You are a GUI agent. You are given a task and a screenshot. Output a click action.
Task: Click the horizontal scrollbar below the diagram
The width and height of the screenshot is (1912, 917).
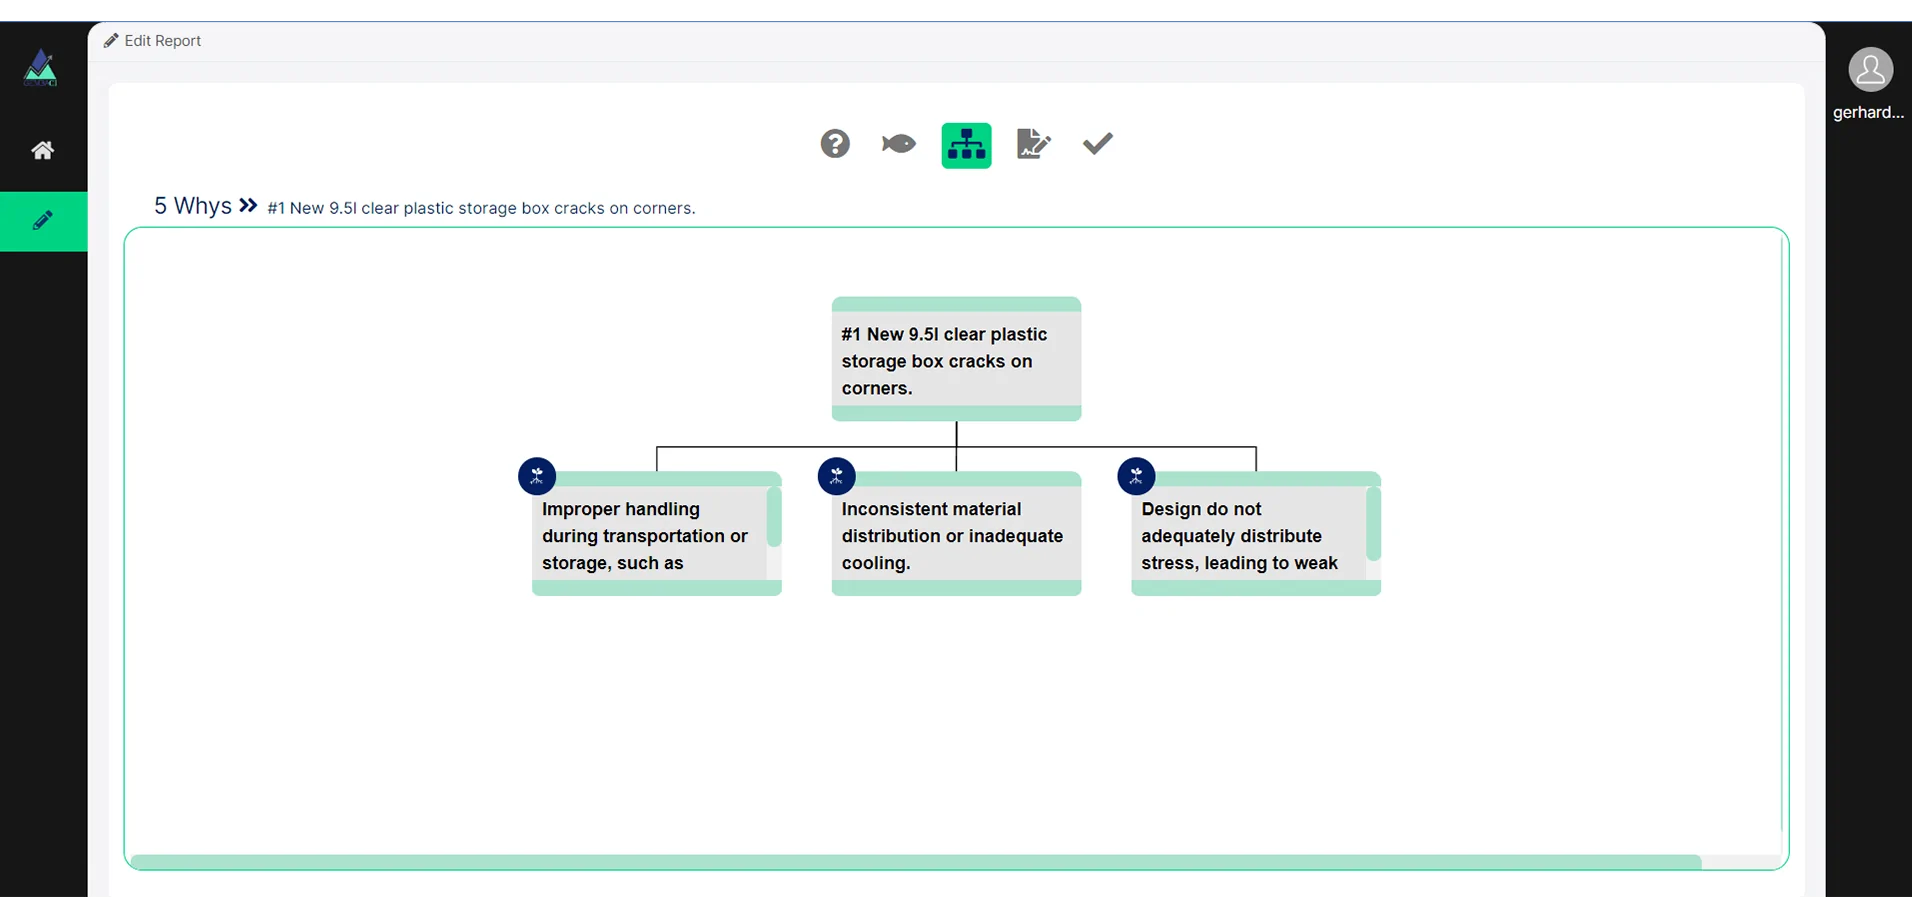pyautogui.click(x=915, y=862)
